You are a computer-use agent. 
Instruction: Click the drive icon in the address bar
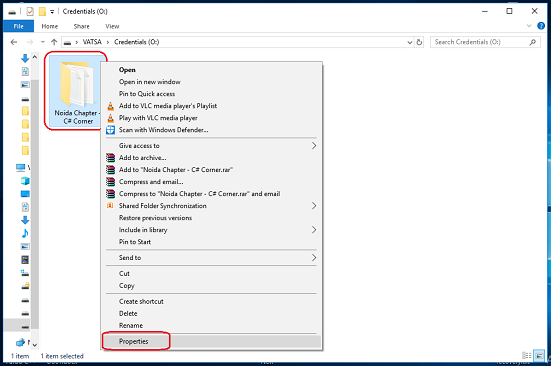(68, 43)
